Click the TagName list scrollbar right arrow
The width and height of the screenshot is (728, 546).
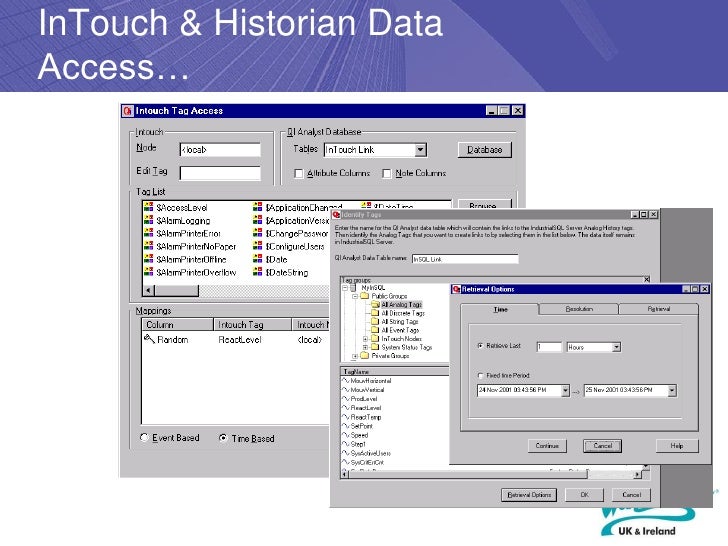(x=638, y=474)
